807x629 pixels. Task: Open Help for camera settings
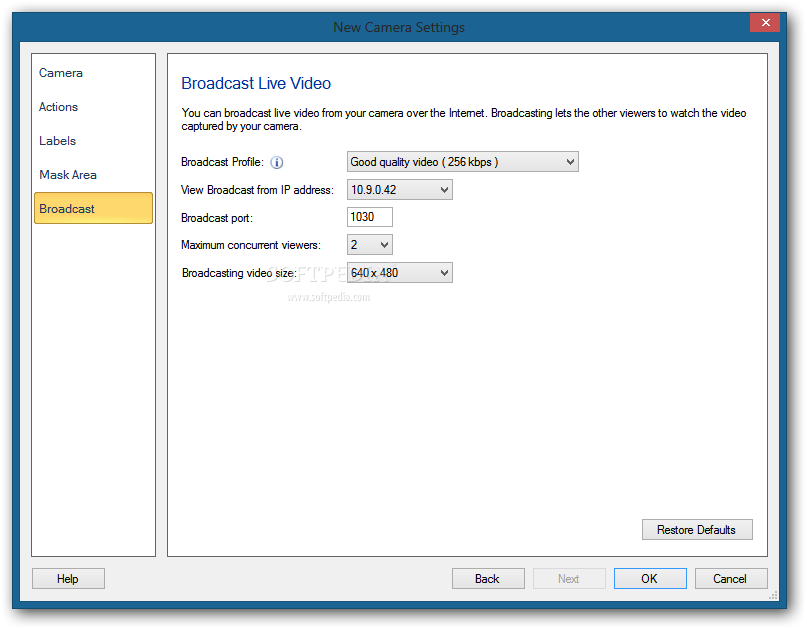click(68, 579)
